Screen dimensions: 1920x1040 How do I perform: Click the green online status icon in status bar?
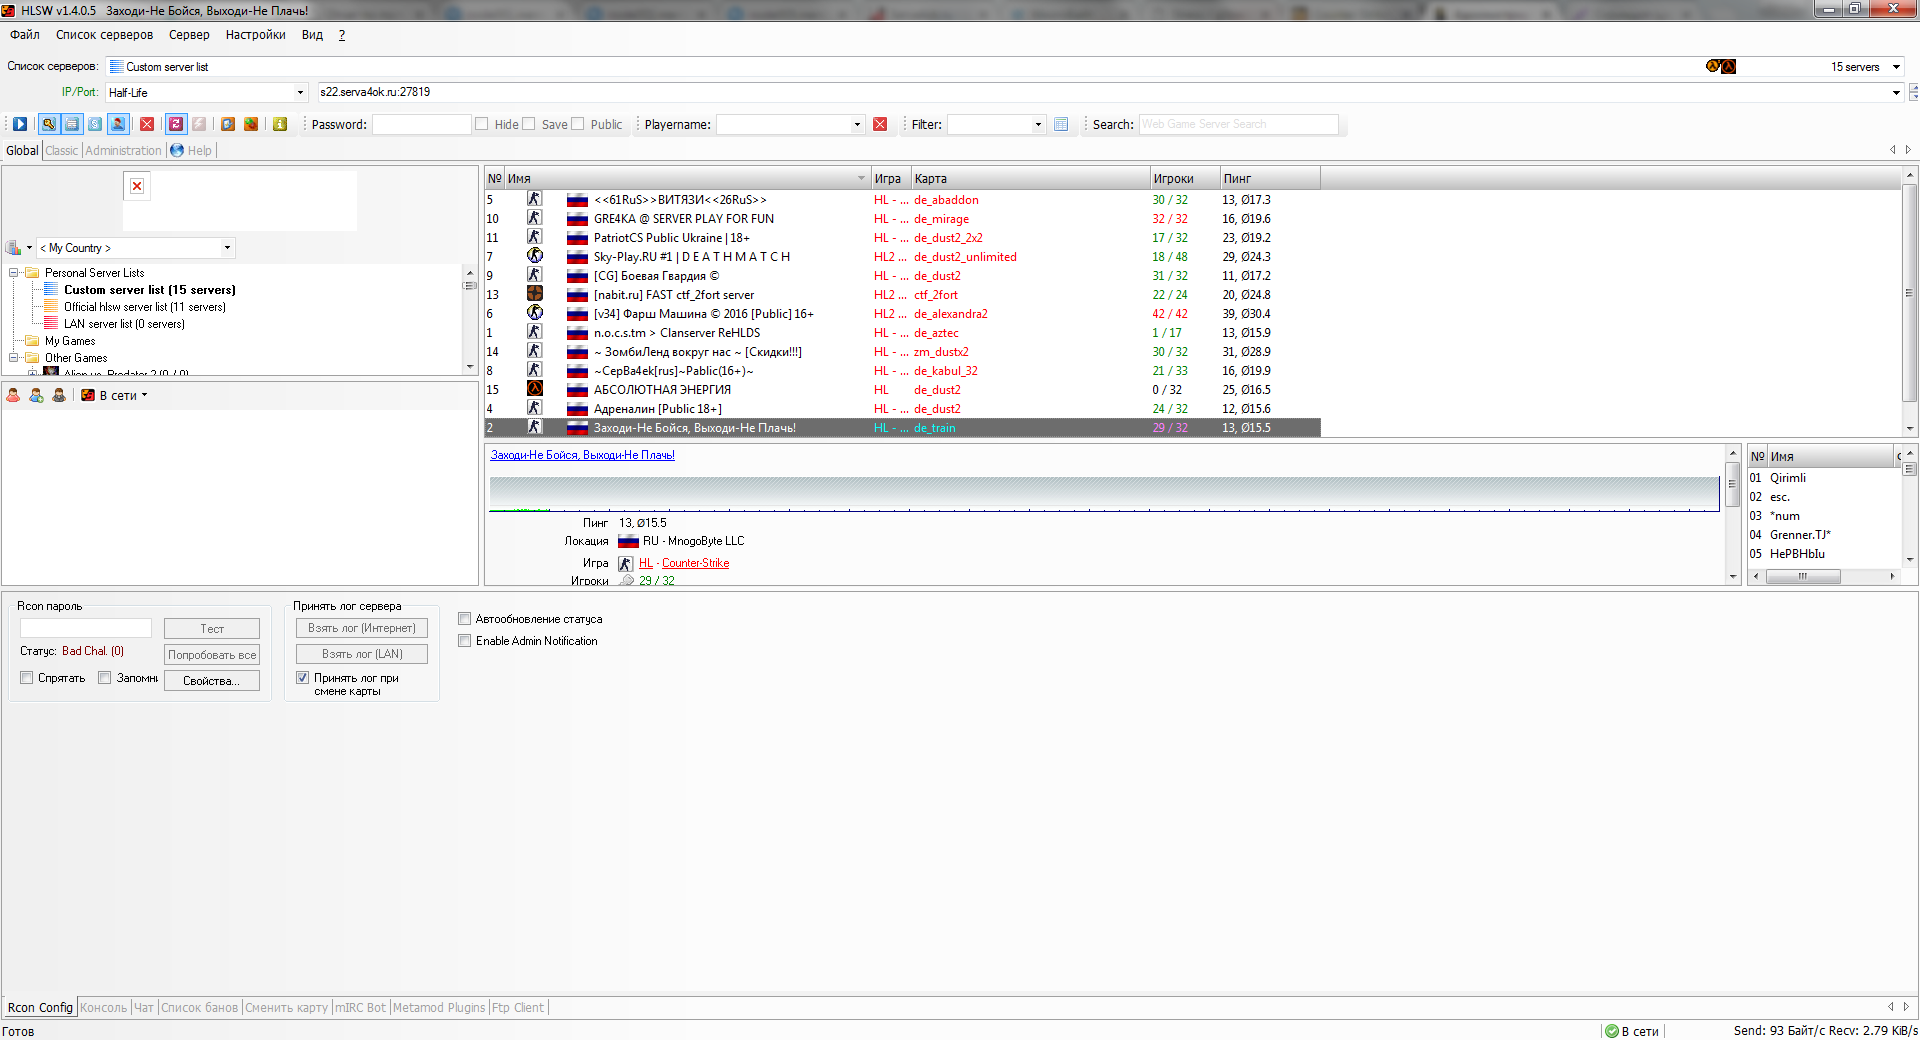click(1612, 1031)
